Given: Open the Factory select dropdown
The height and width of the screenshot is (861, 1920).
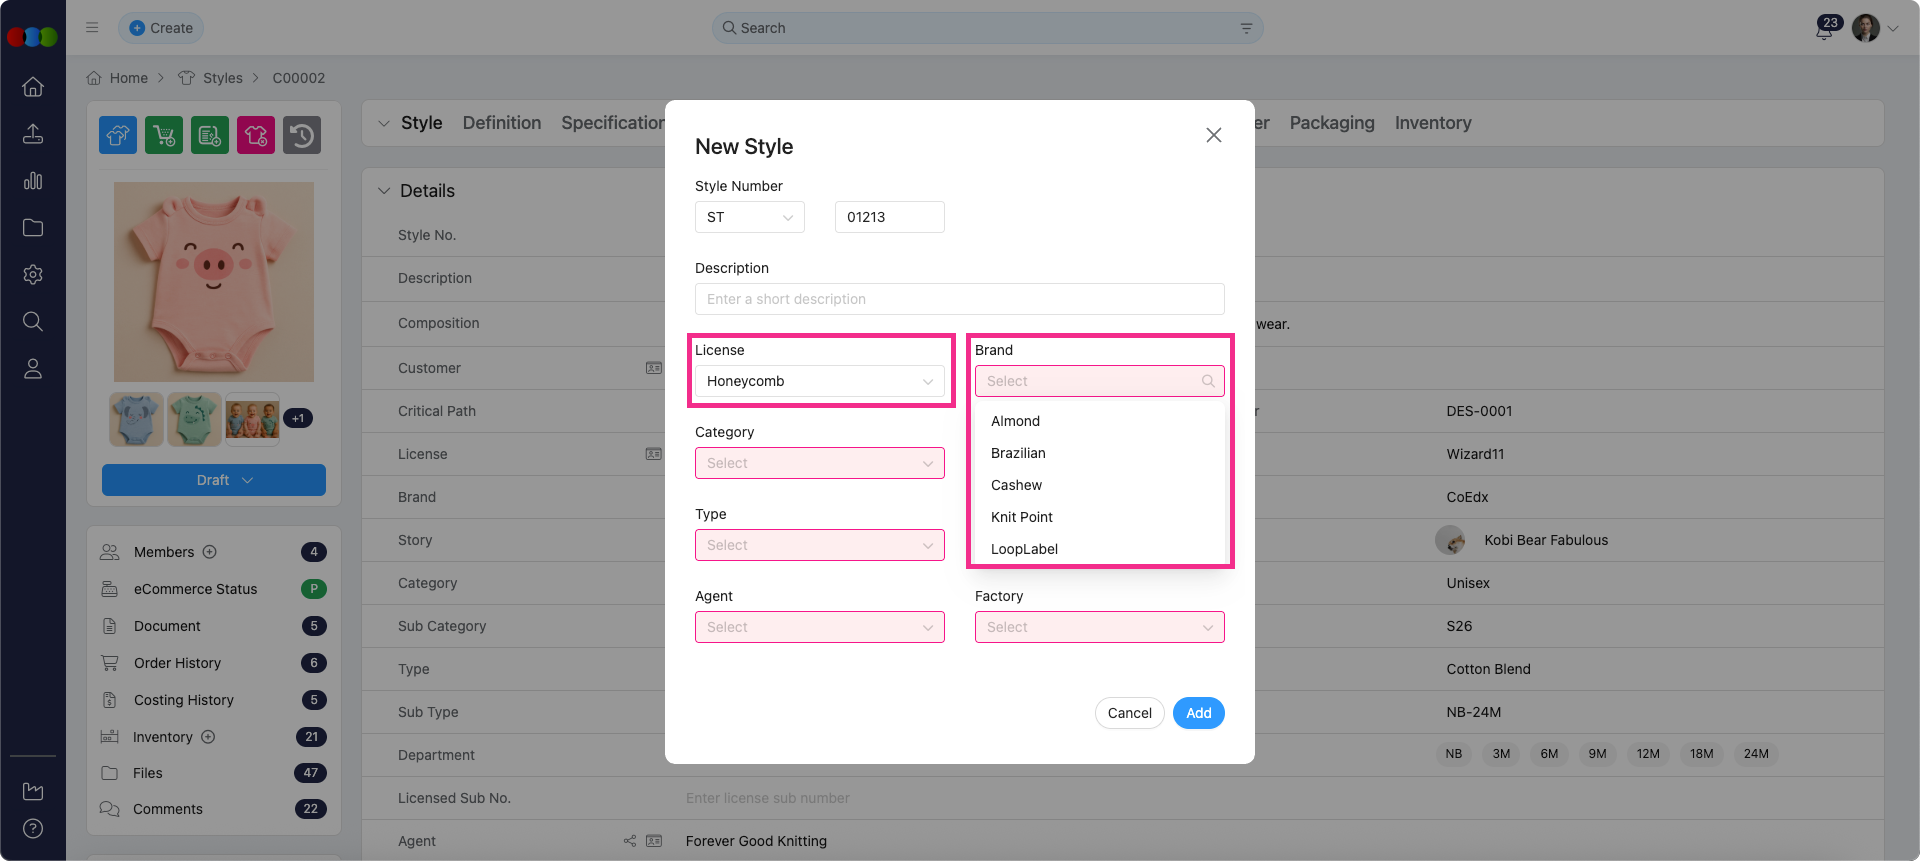Looking at the screenshot, I should pyautogui.click(x=1099, y=627).
